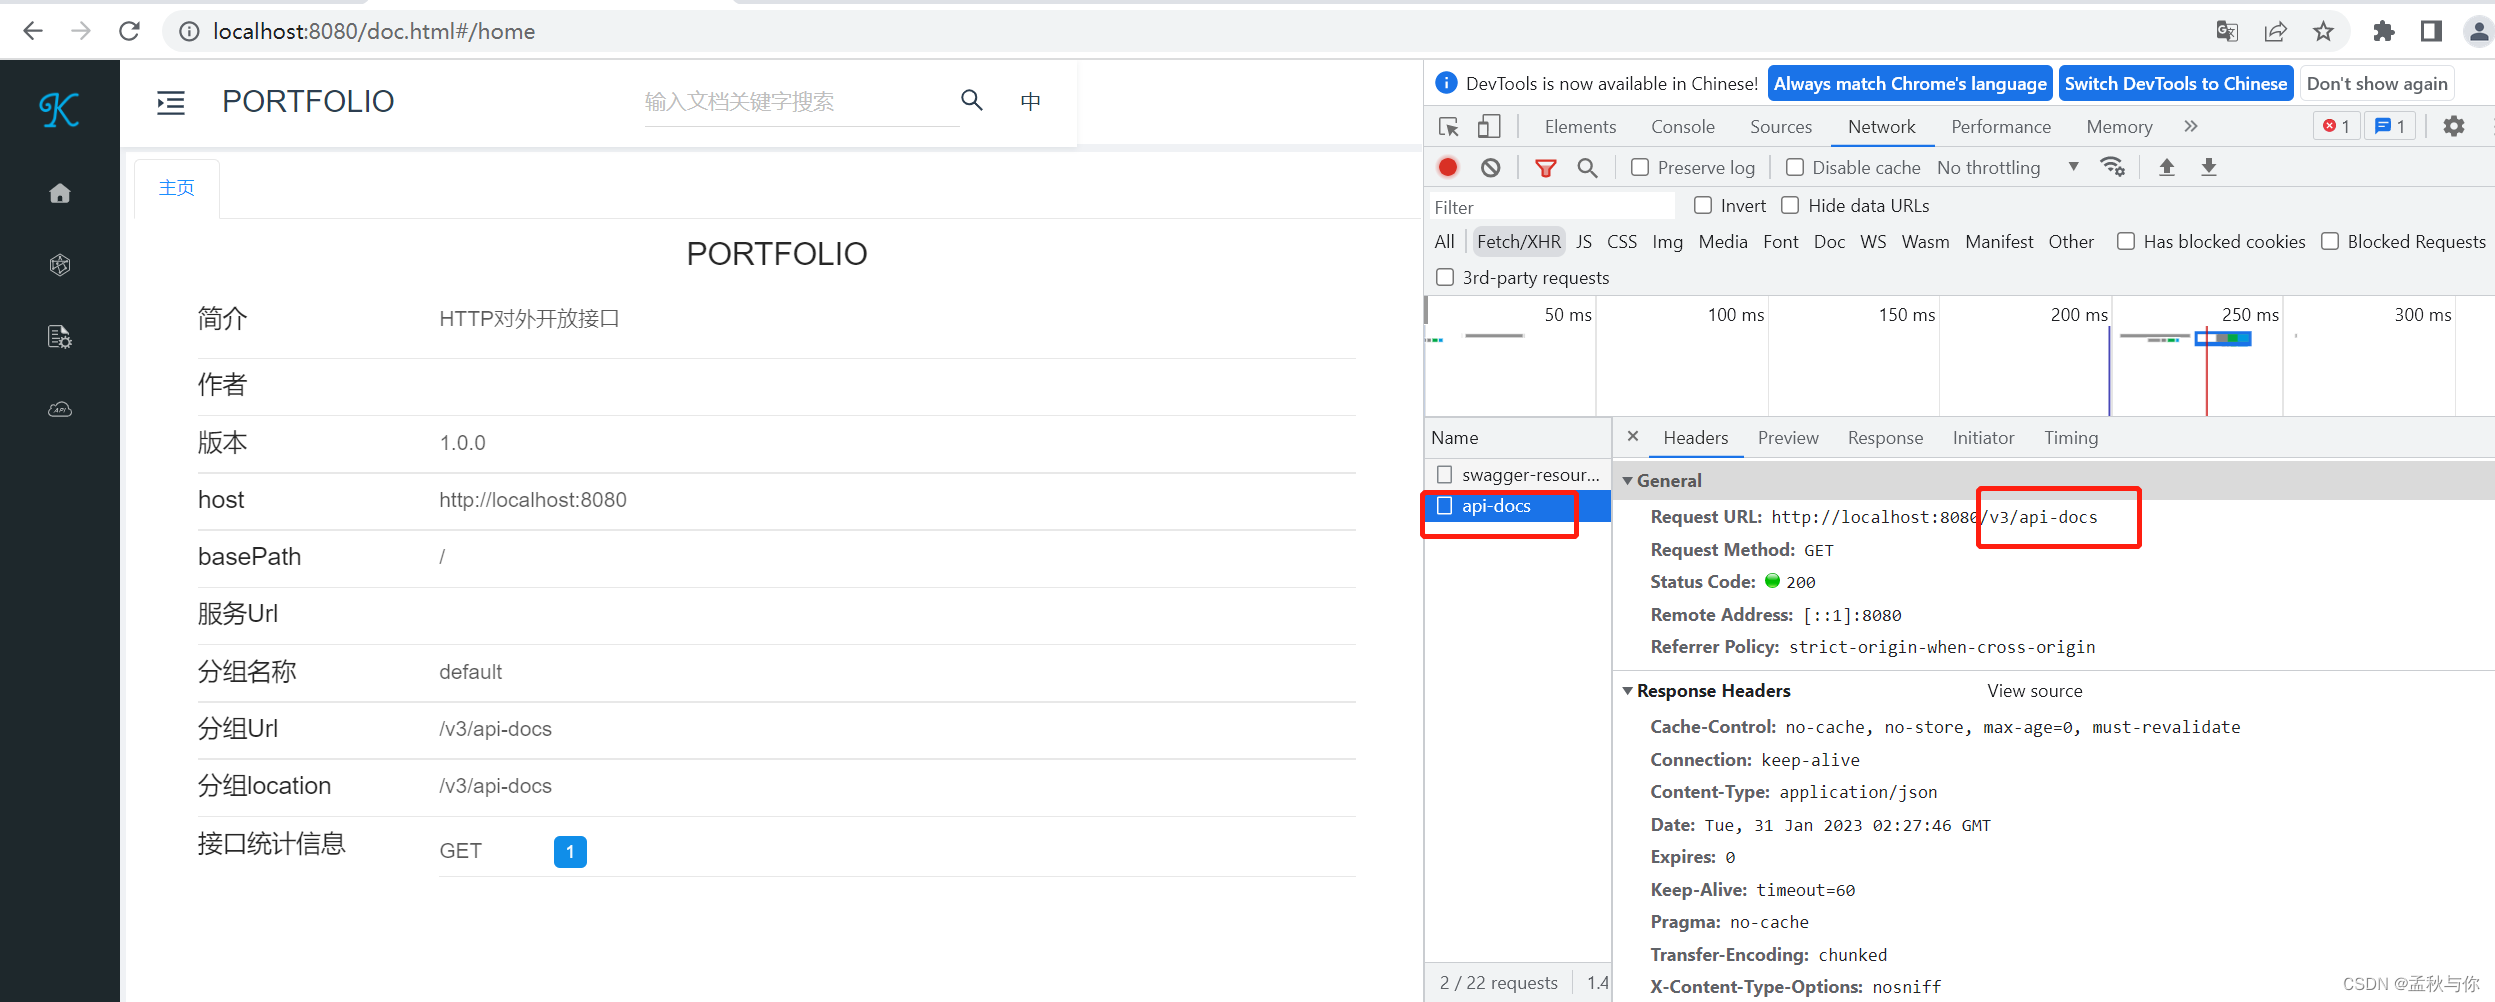Open the Initiator tab of the request
Viewport: 2495px width, 1002px height.
point(1983,438)
